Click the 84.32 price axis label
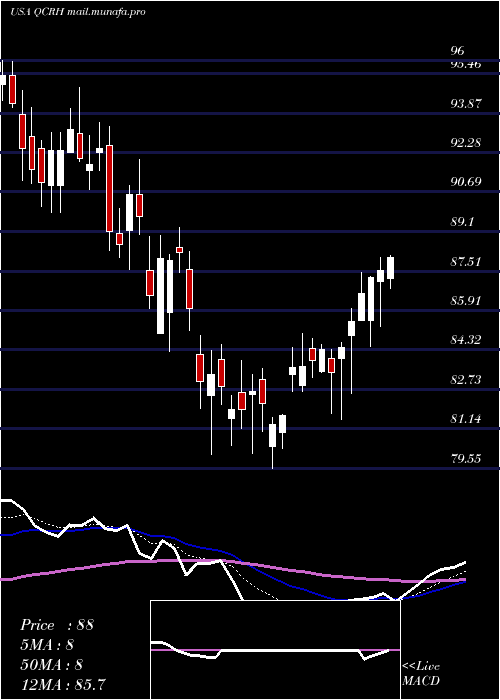 pos(466,340)
